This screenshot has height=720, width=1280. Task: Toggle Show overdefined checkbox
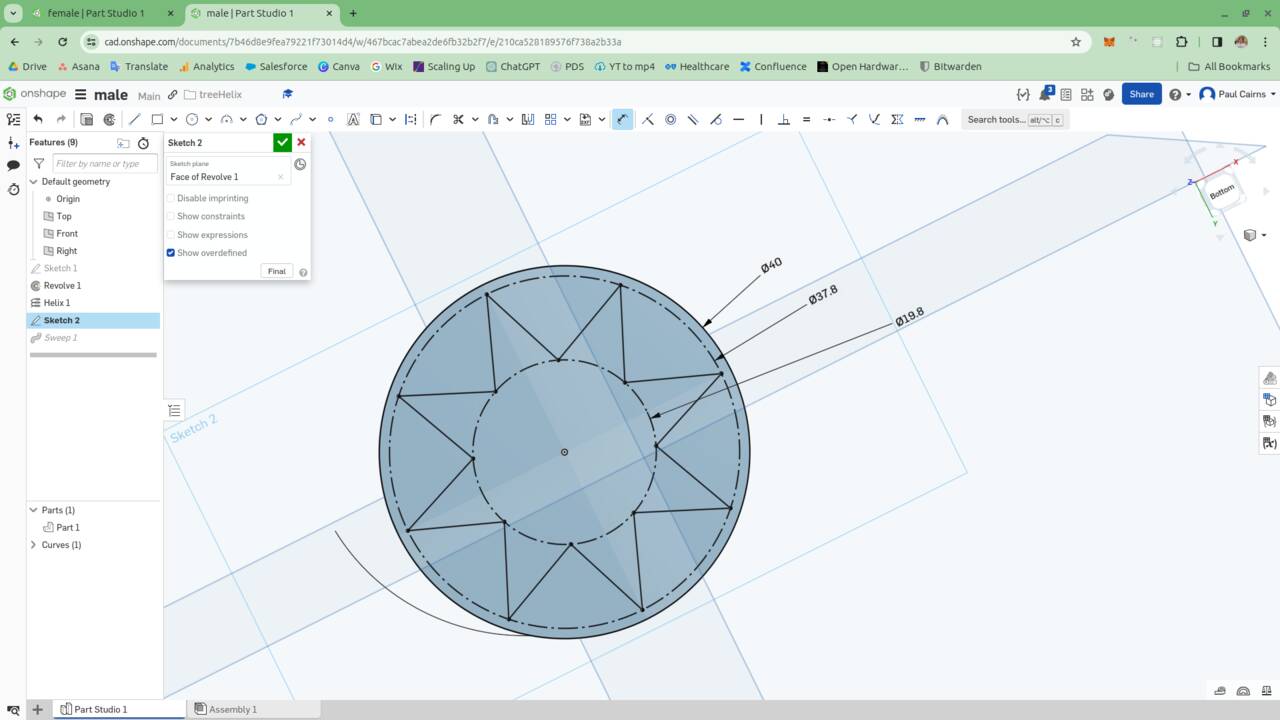pos(171,253)
